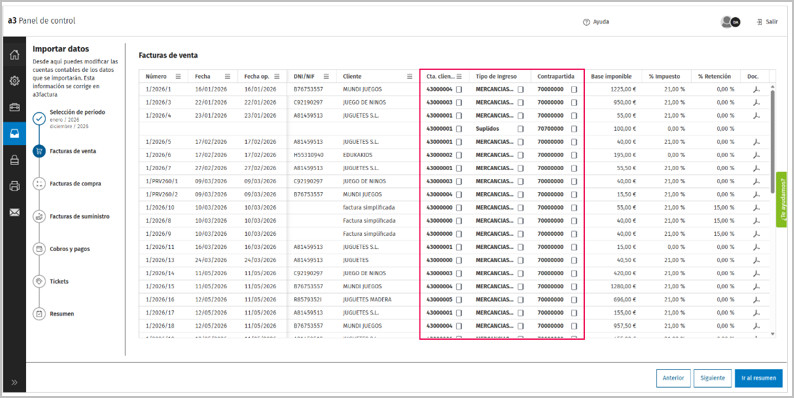This screenshot has height=398, width=794.
Task: Expand the sidebar with the double-chevron icon
Action: (14, 382)
